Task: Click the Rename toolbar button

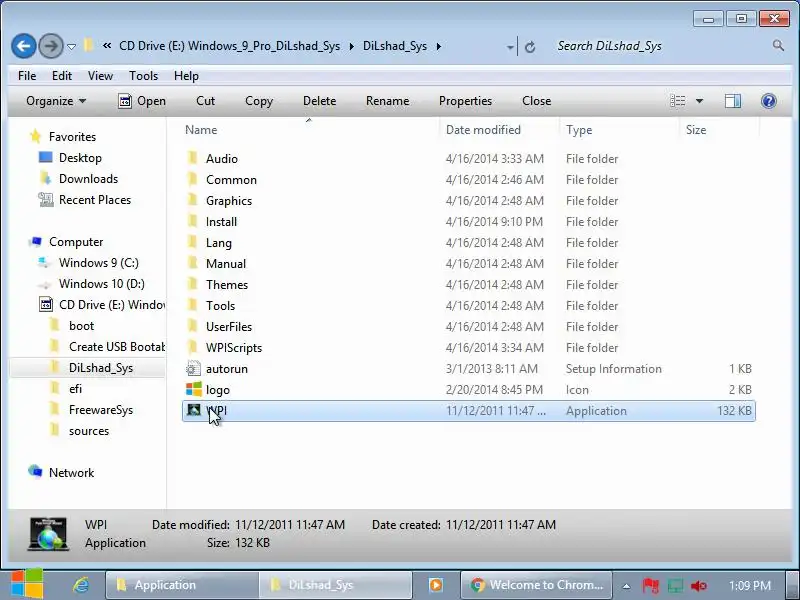Action: [x=387, y=101]
